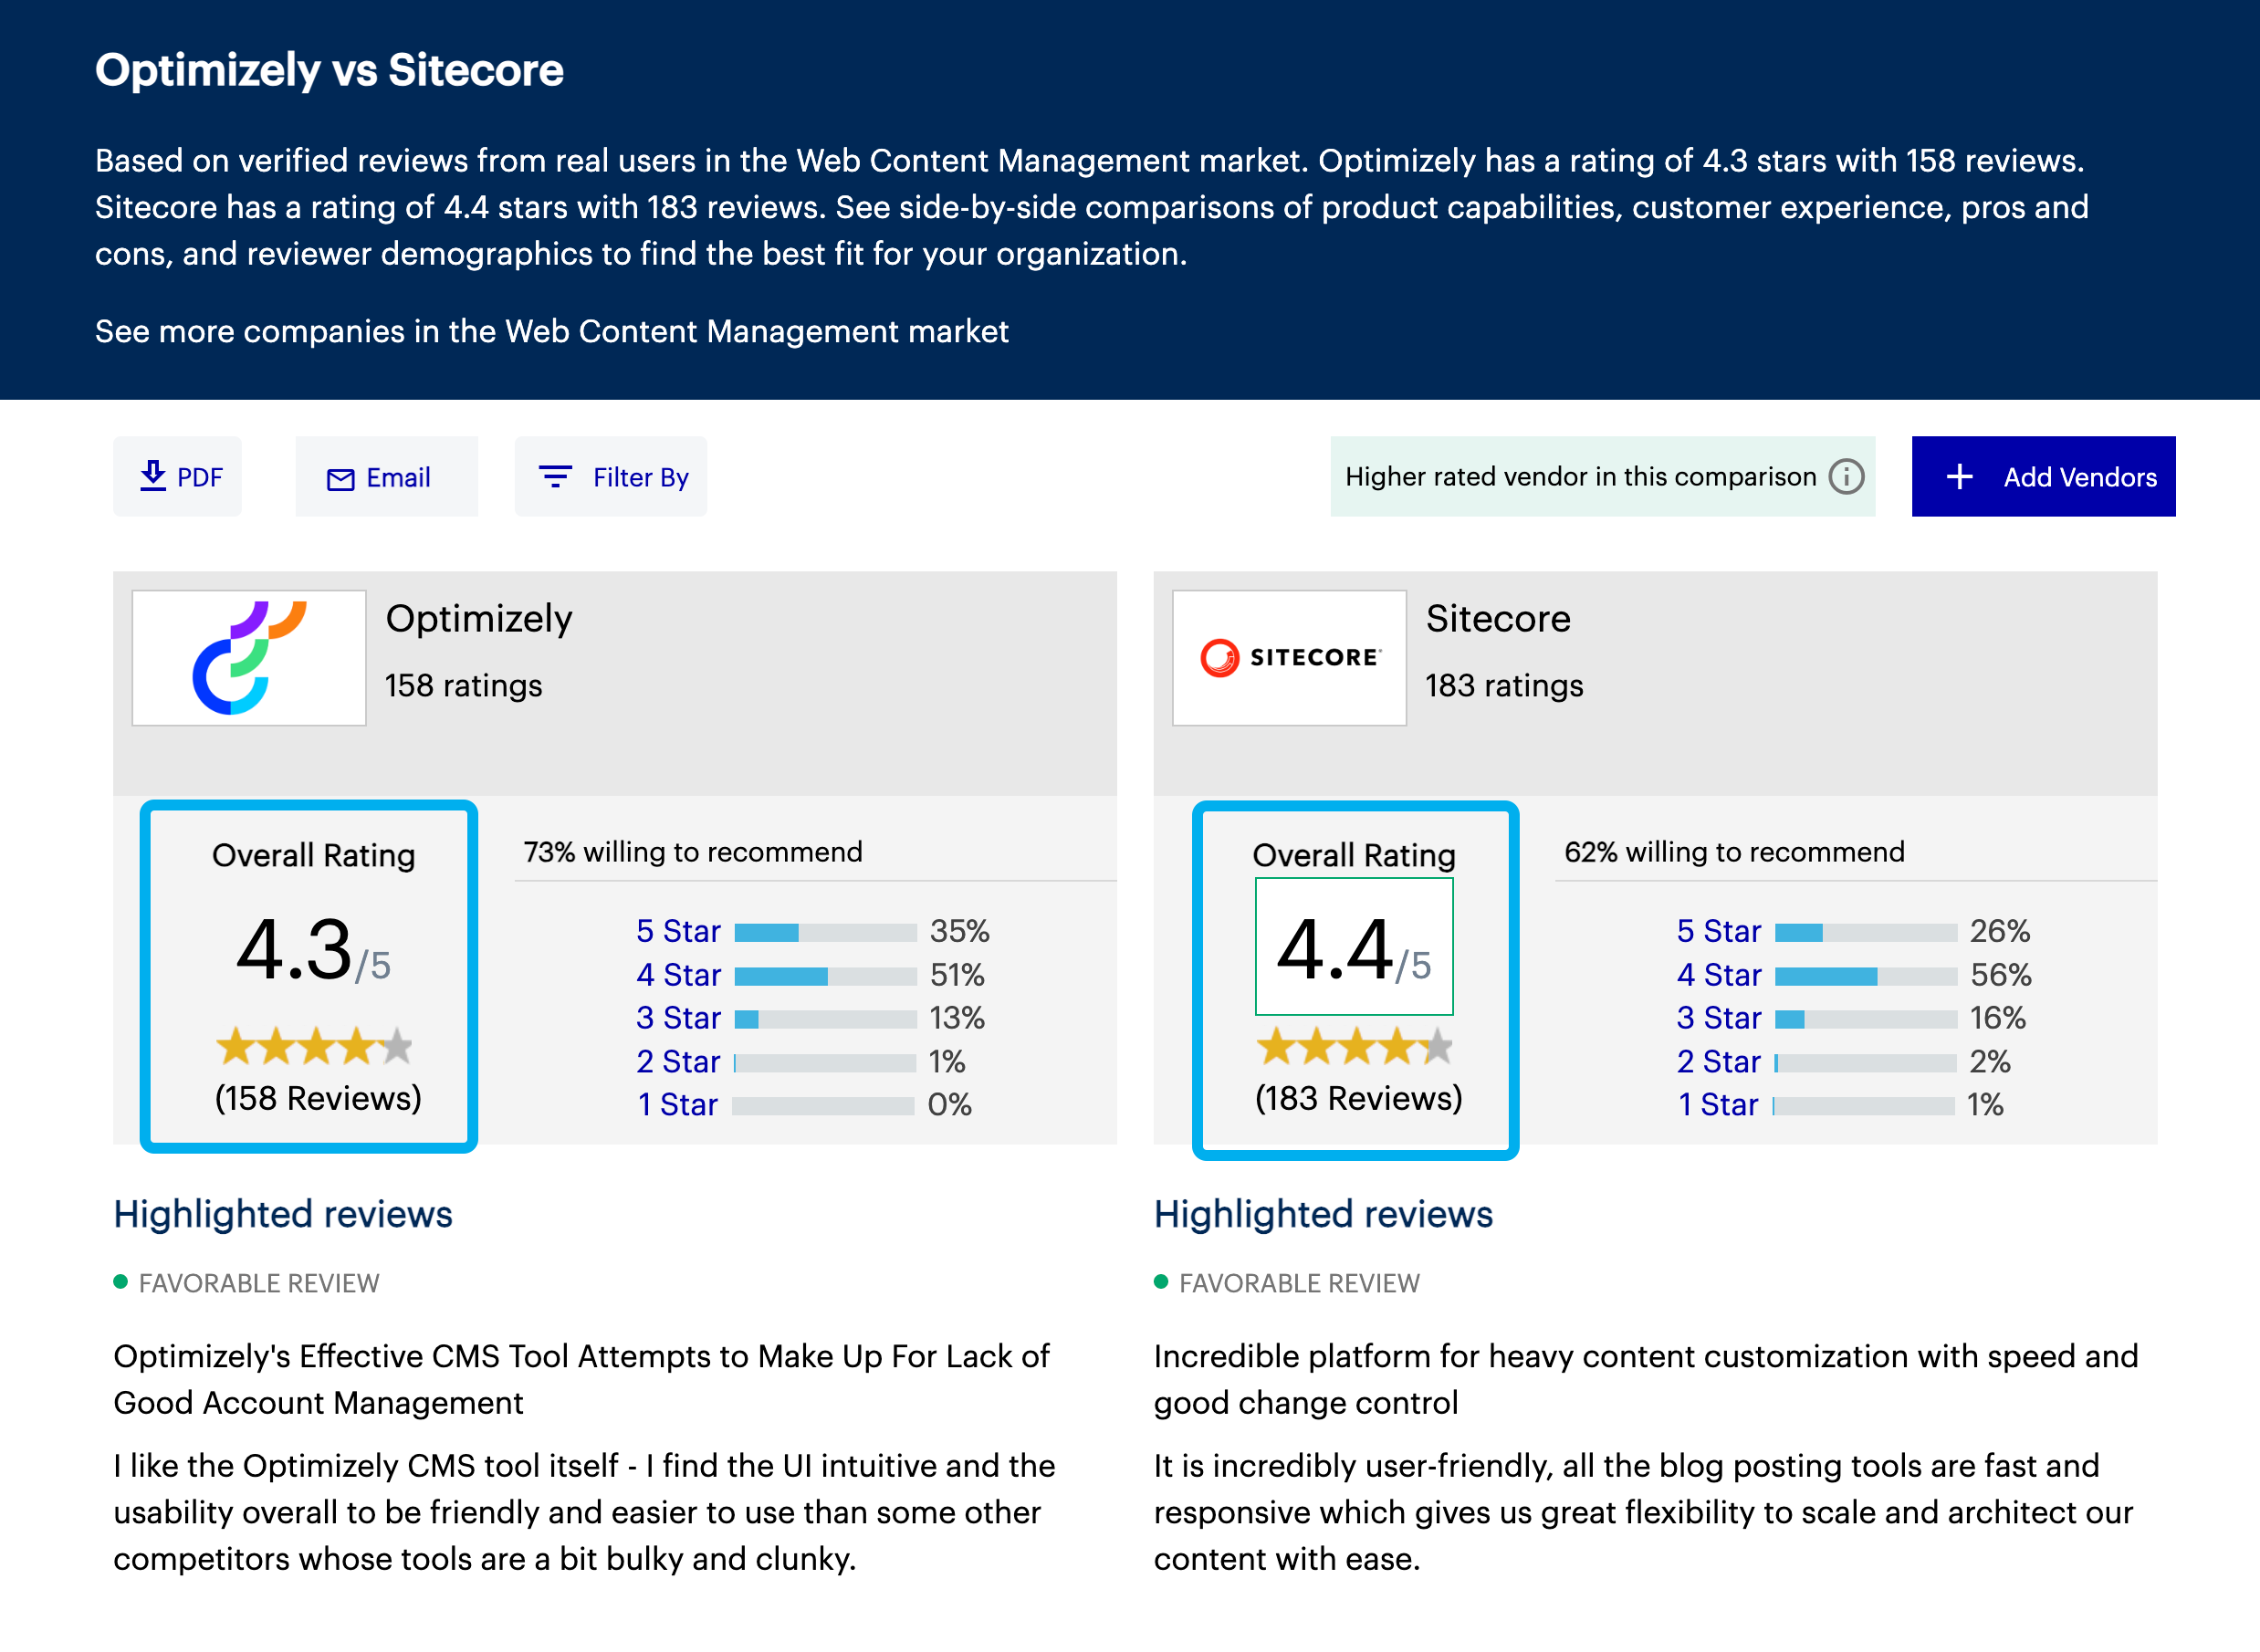2260x1652 pixels.
Task: Click the Filter By funnel icon
Action: click(555, 477)
